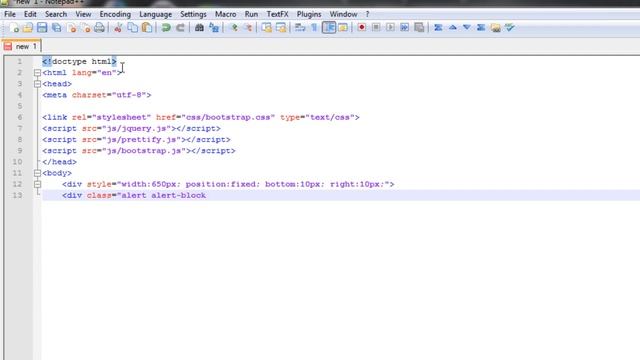Collapse the div fold on line 12
640x360 pixels.
37,184
